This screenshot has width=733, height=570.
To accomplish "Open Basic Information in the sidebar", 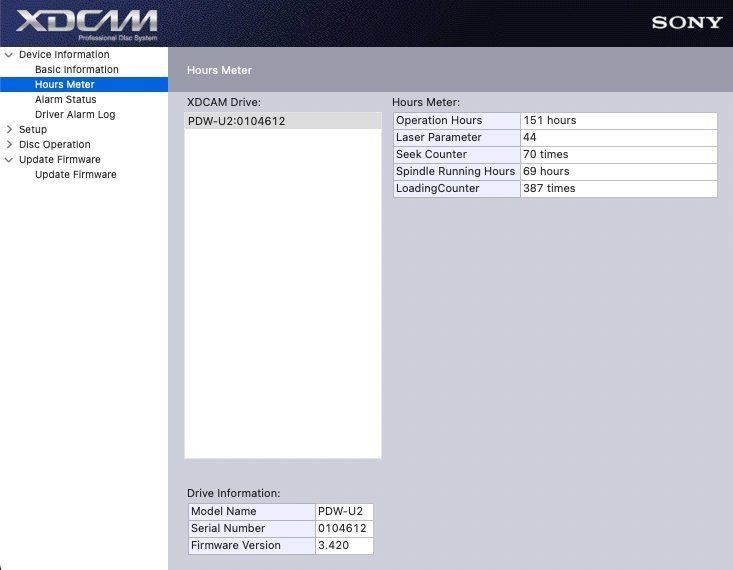I will pyautogui.click(x=76, y=70).
